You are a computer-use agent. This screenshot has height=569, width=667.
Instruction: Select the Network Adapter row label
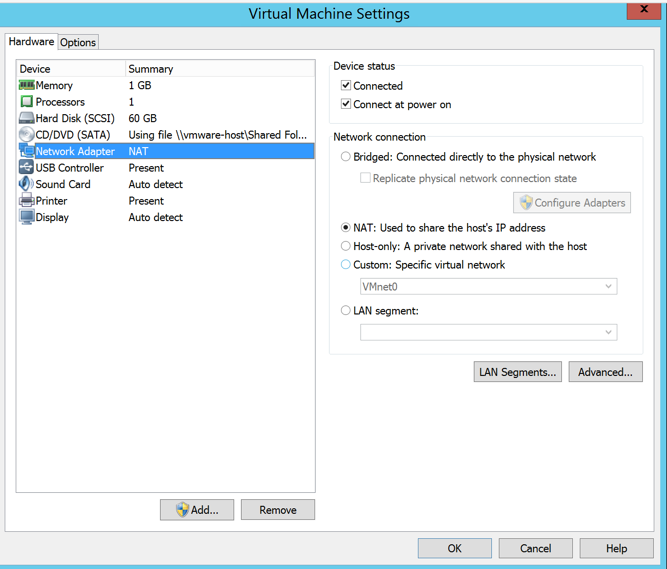(x=75, y=151)
